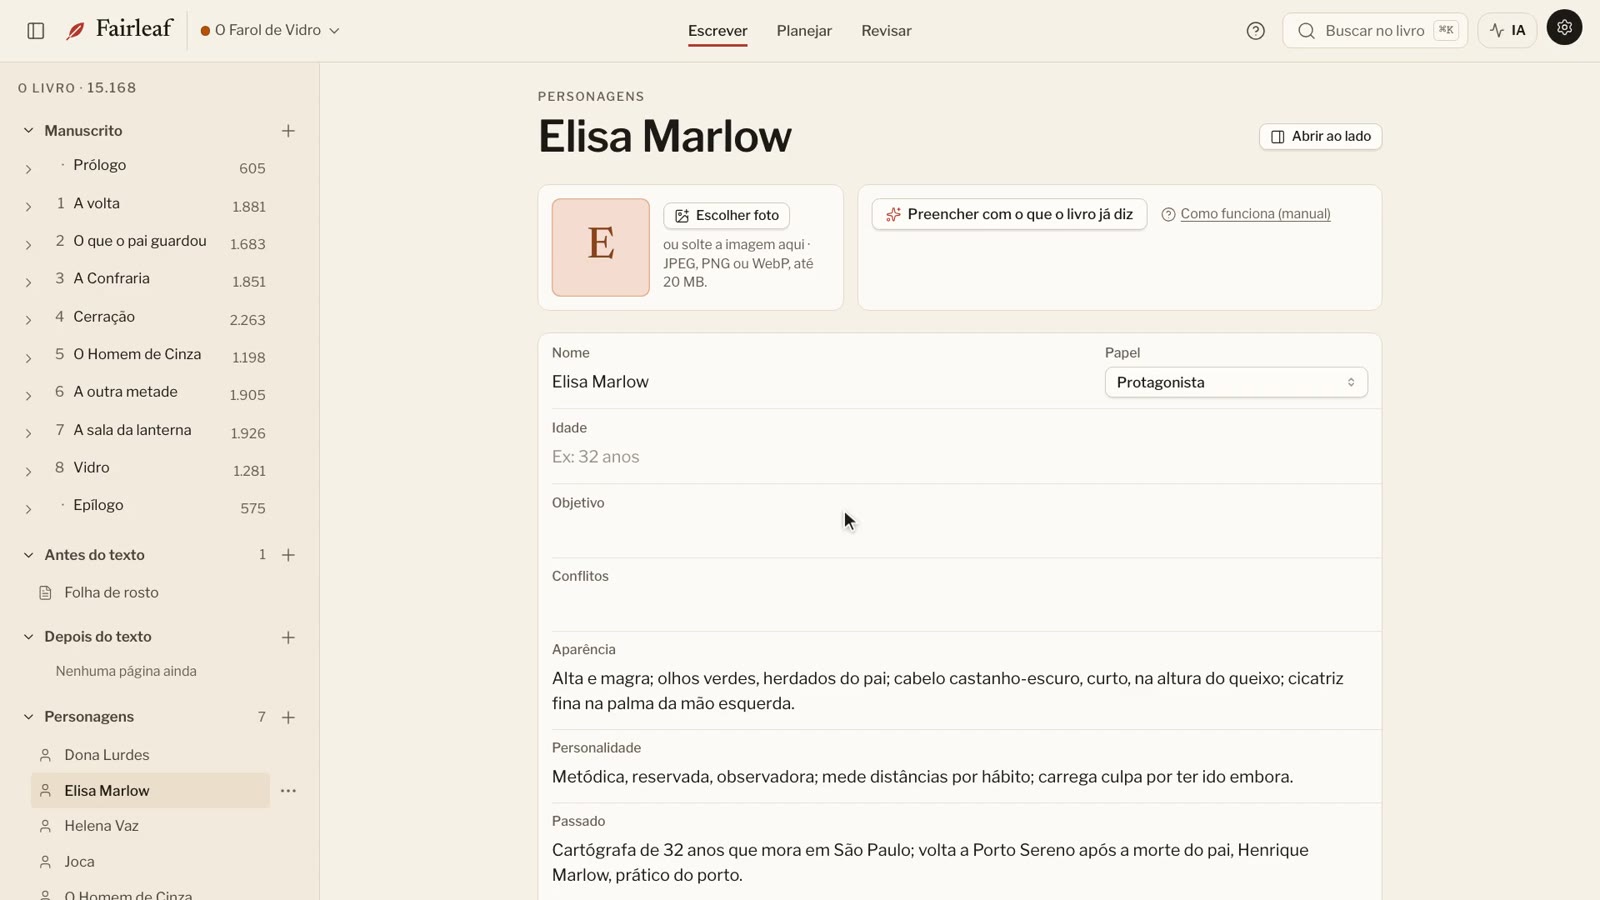Open more options for Elisa Marlow
Screen dimensions: 1600x900
[x=288, y=791]
